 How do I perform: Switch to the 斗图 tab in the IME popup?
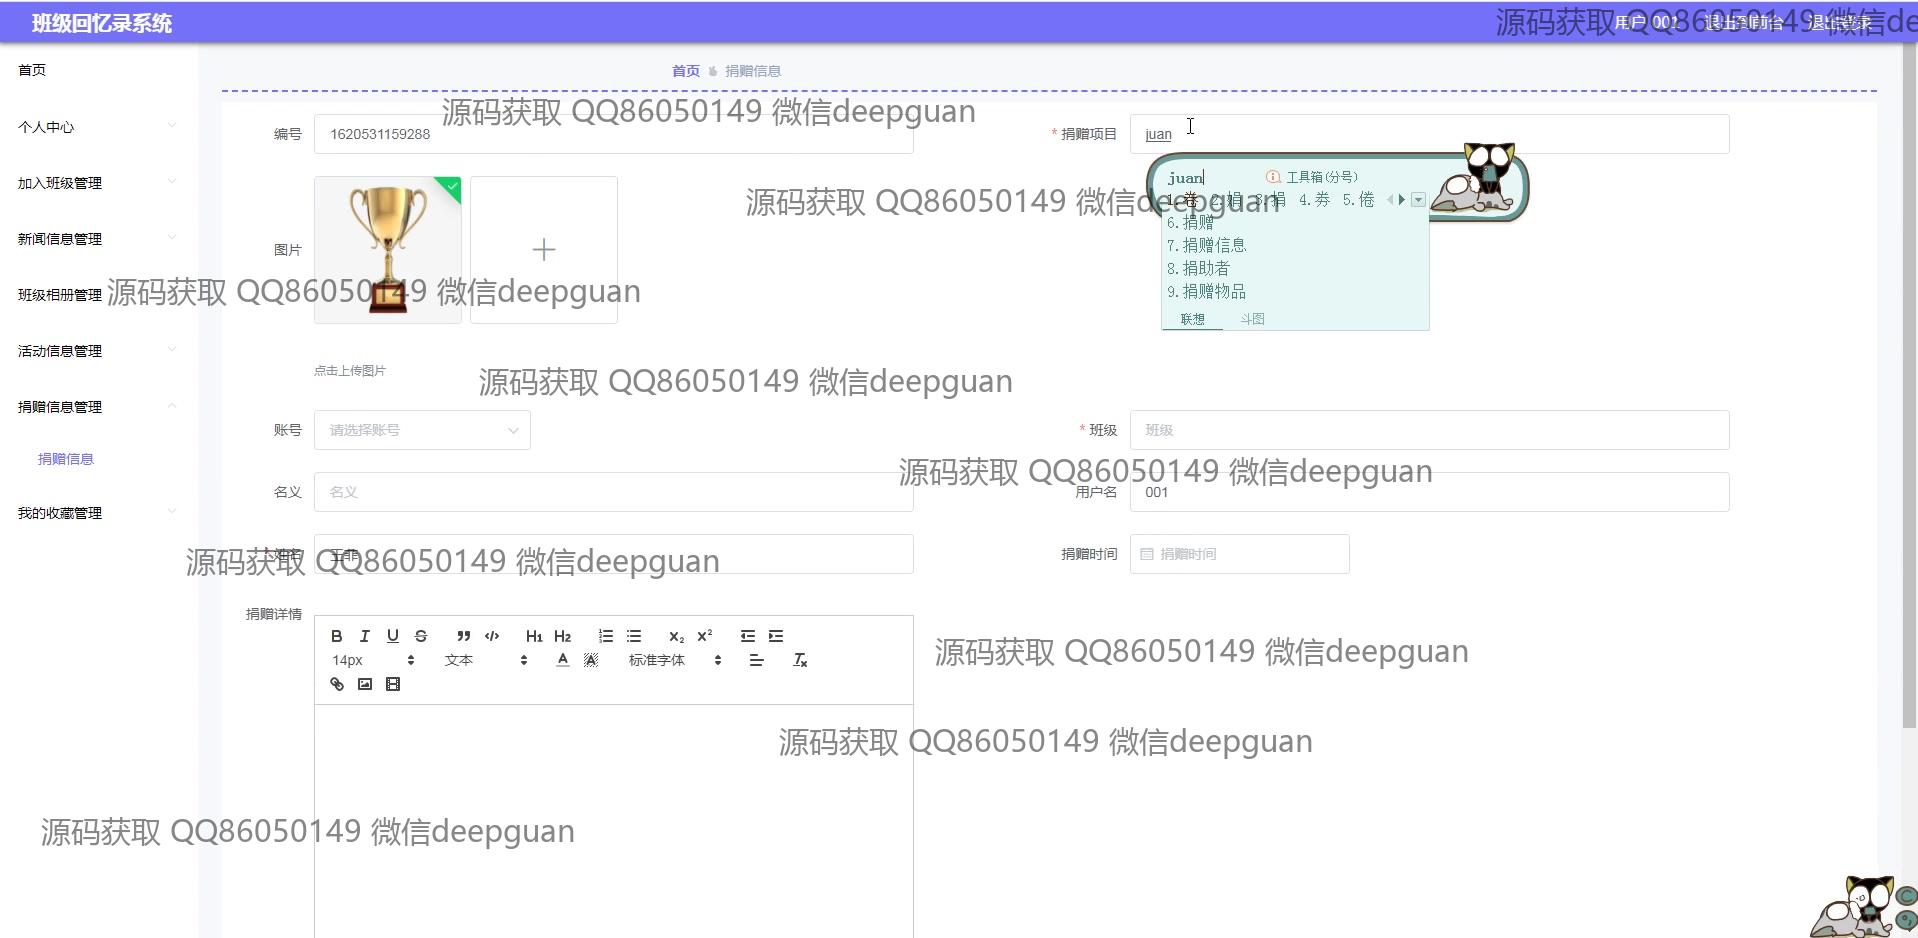[1252, 319]
